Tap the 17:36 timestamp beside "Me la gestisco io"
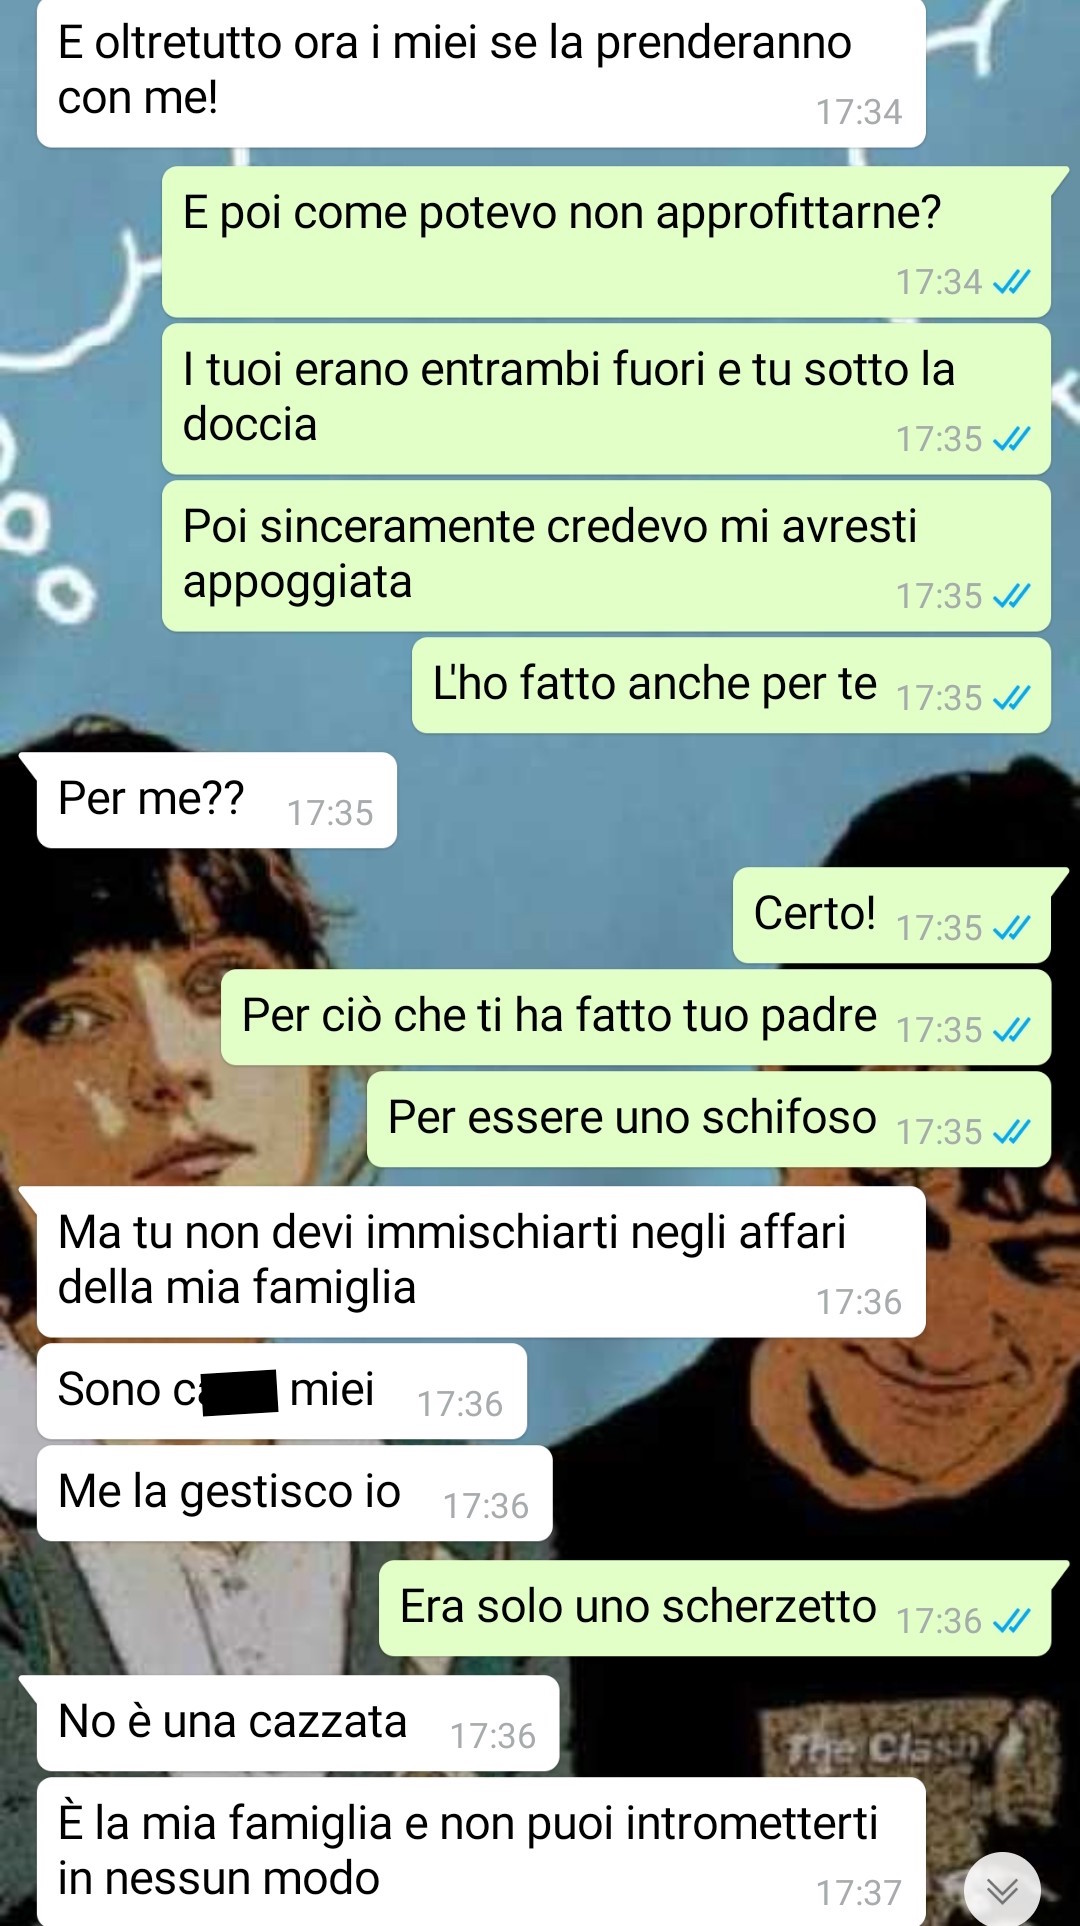1080x1926 pixels. point(485,1506)
